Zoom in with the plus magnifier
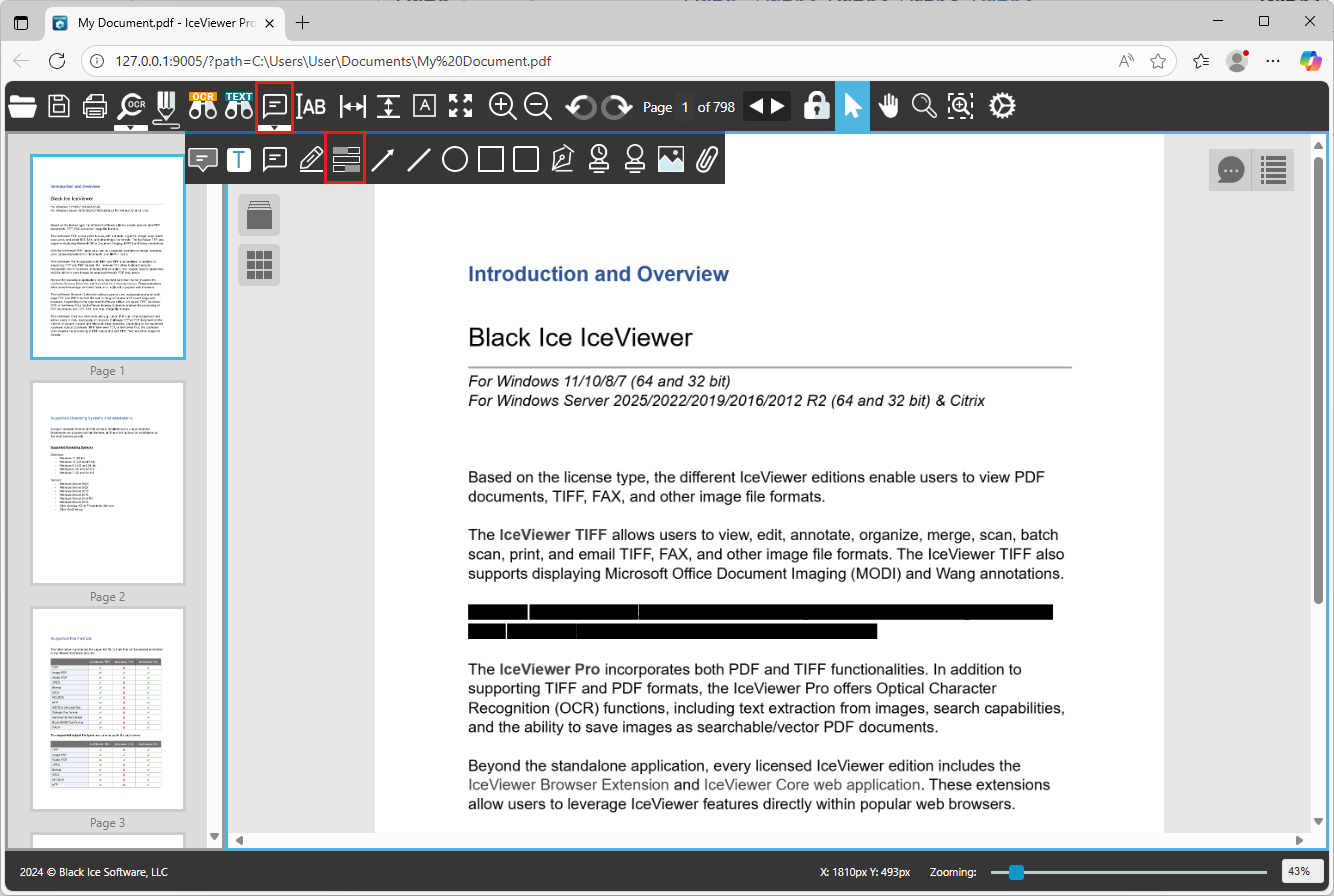Screen dimensions: 1334x896 [x=502, y=106]
